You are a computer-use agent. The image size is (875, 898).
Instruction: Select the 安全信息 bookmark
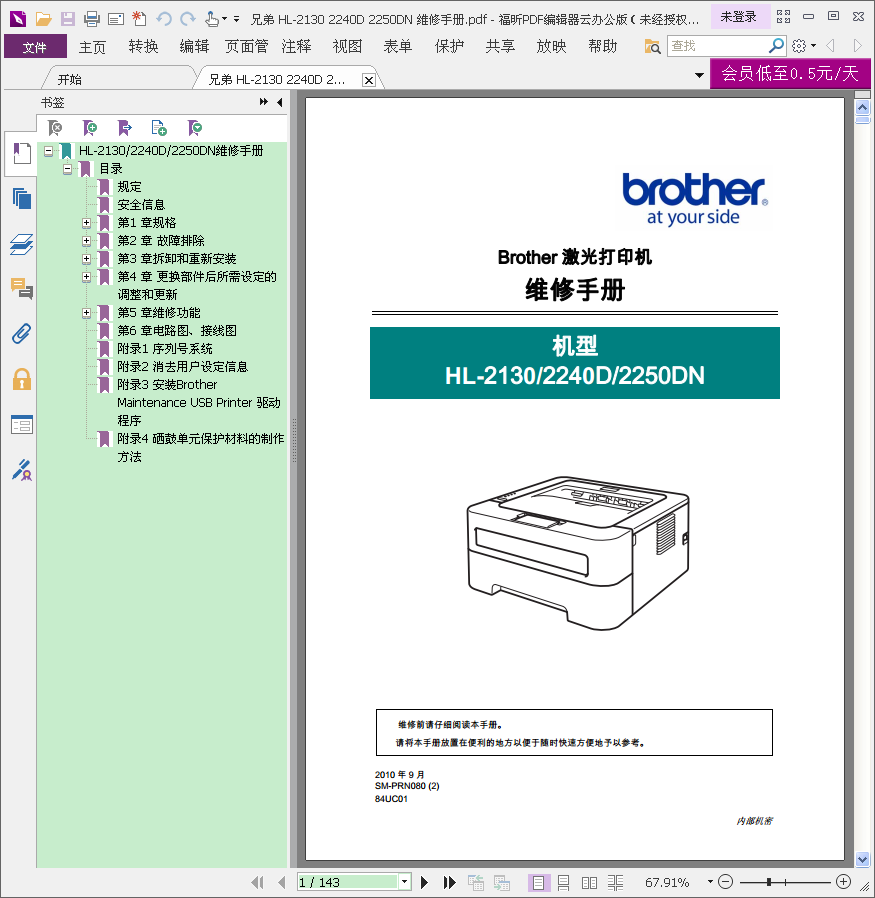click(141, 205)
